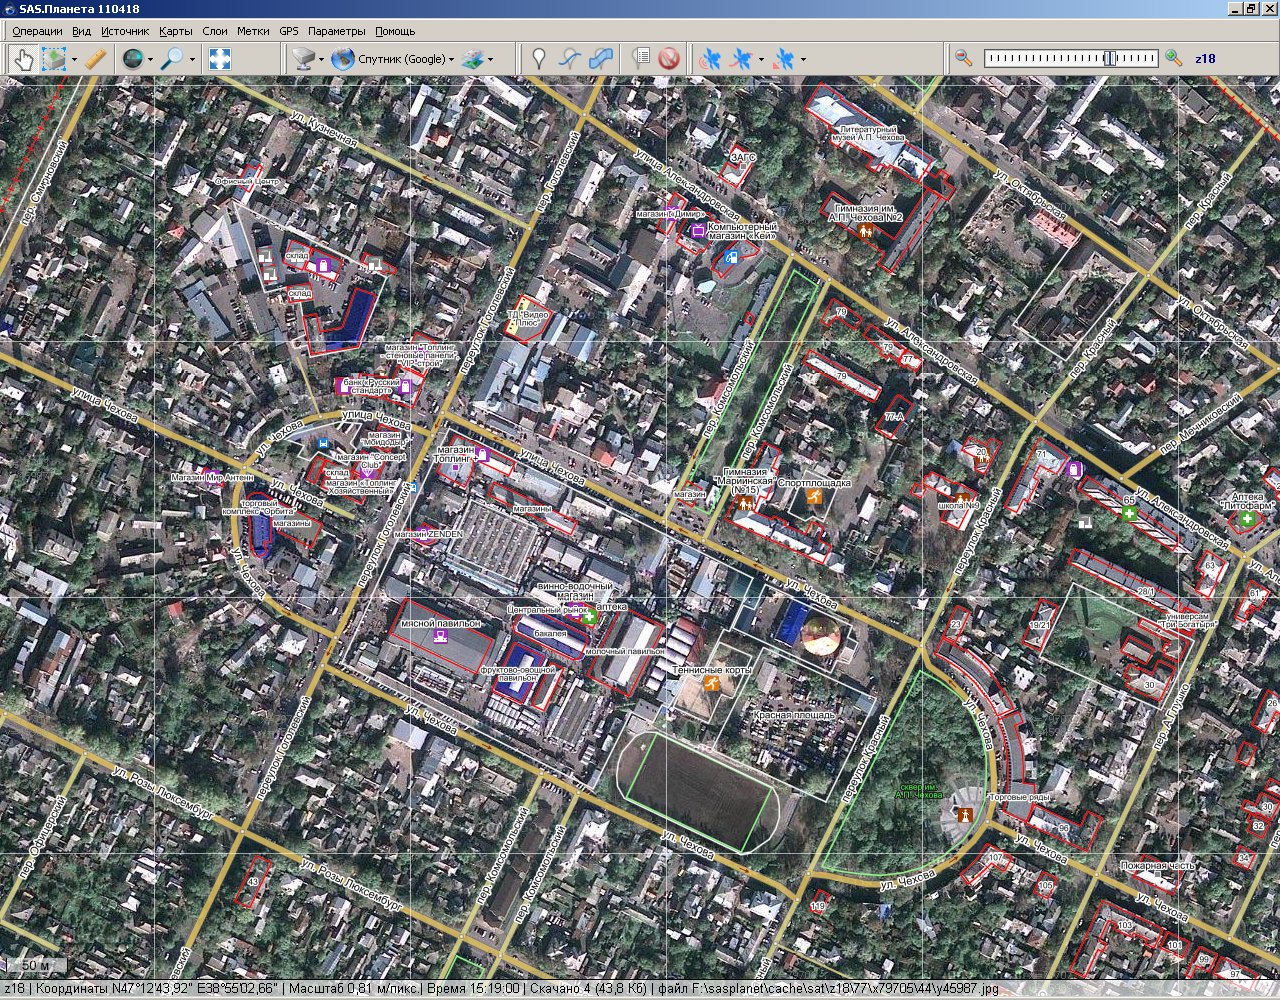Select the ruler distance measurement tool

click(x=96, y=59)
